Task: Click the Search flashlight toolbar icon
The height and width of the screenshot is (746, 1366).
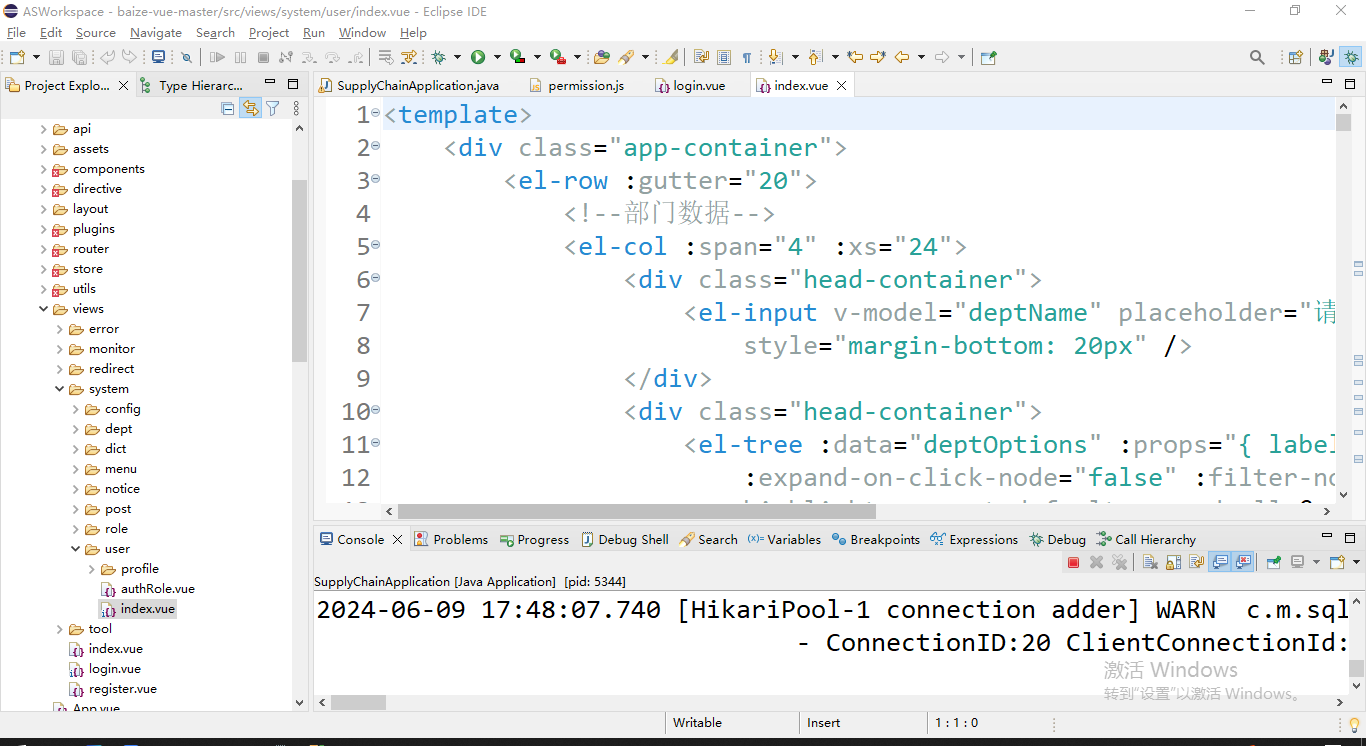Action: pyautogui.click(x=626, y=57)
